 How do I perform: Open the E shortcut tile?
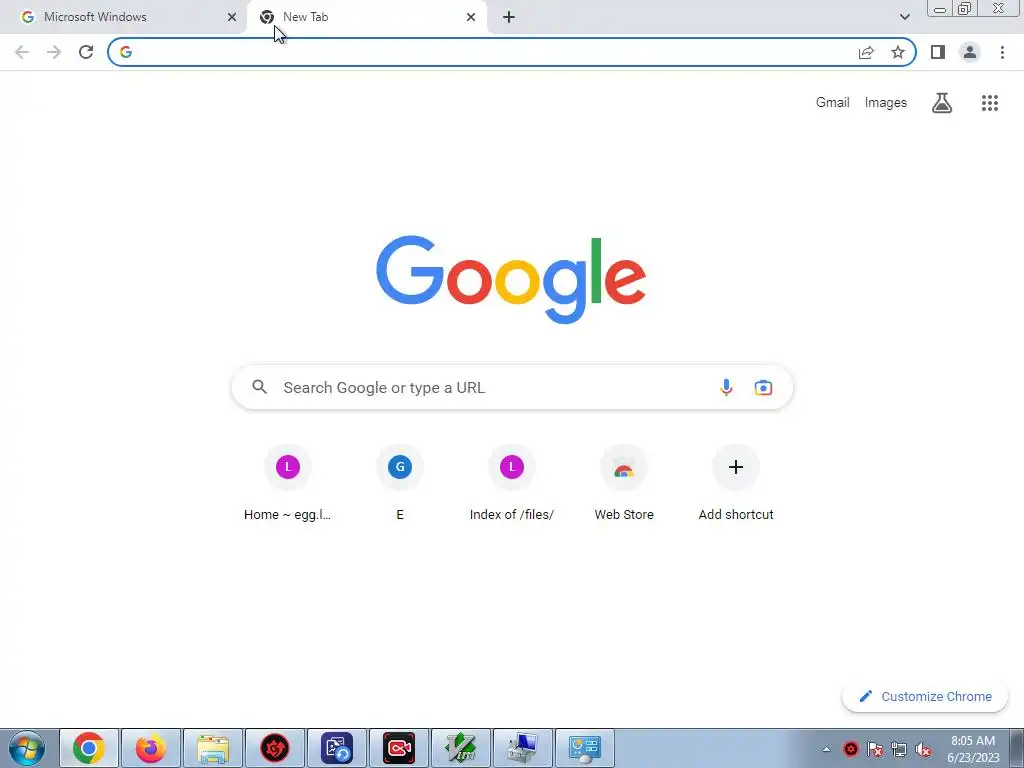point(400,483)
